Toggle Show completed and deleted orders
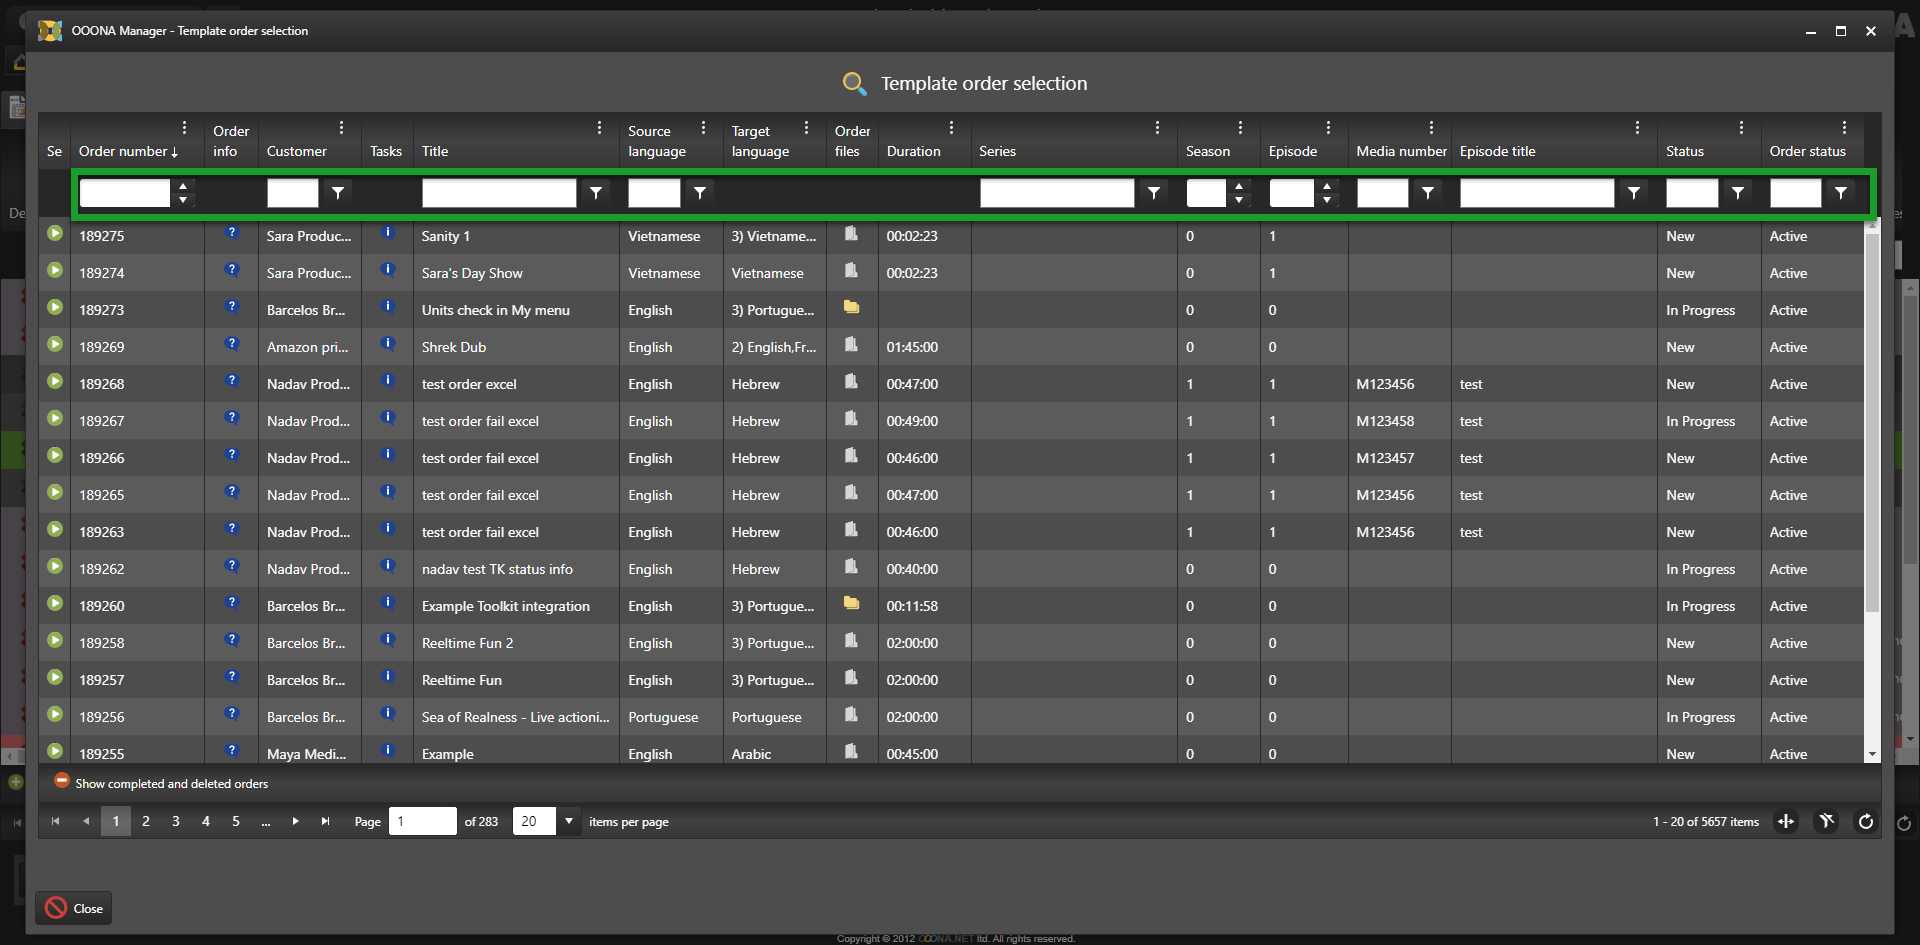Image resolution: width=1920 pixels, height=945 pixels. click(x=62, y=781)
